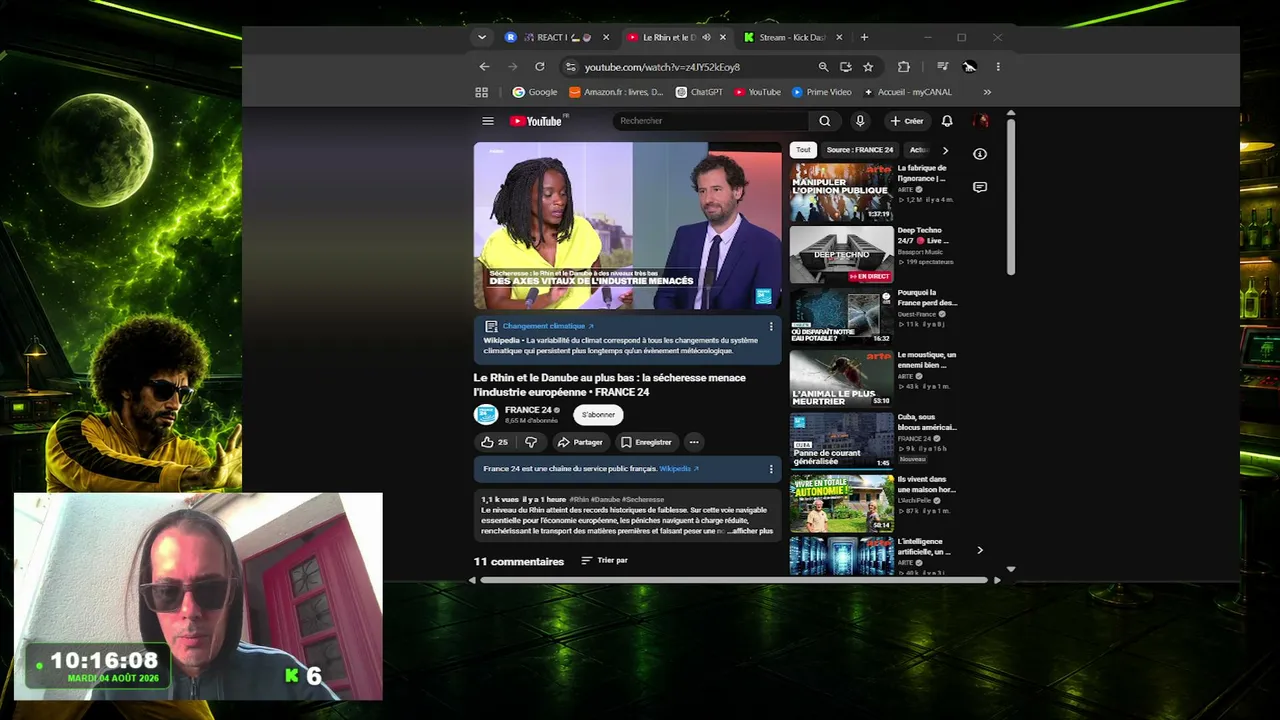Click the YouTube search magnifier button

pos(824,121)
